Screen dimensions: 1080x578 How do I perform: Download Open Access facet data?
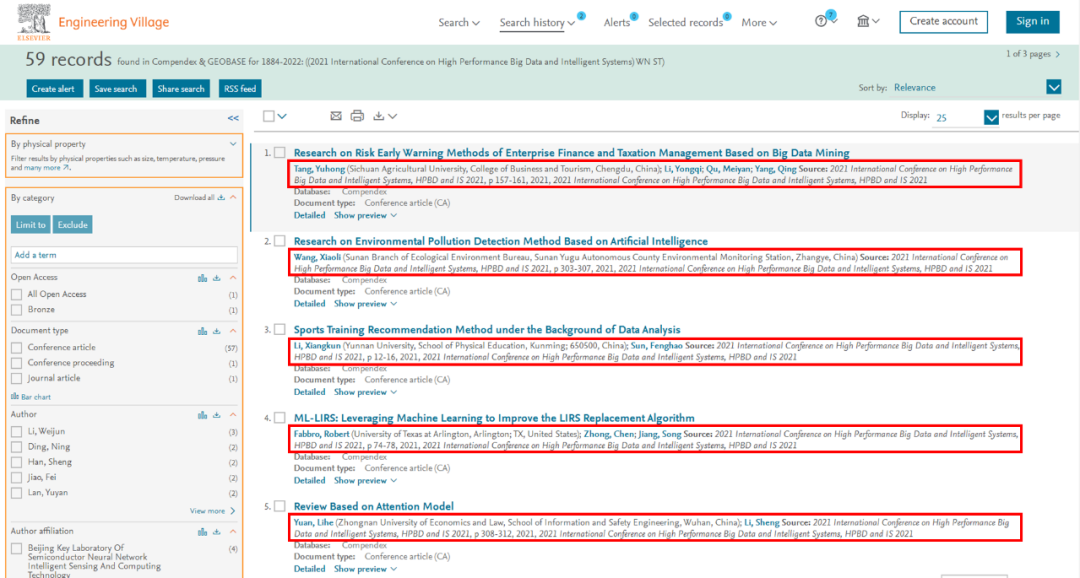coord(216,278)
